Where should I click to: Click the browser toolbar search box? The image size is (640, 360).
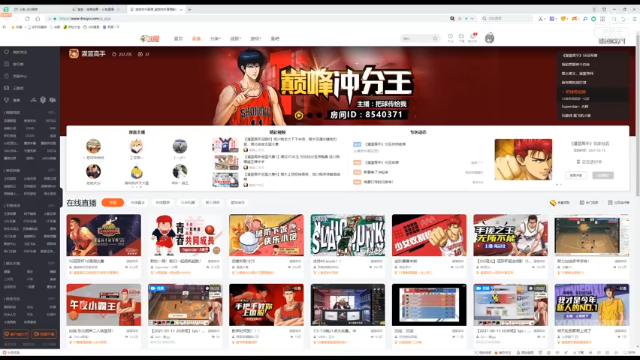coord(507,19)
